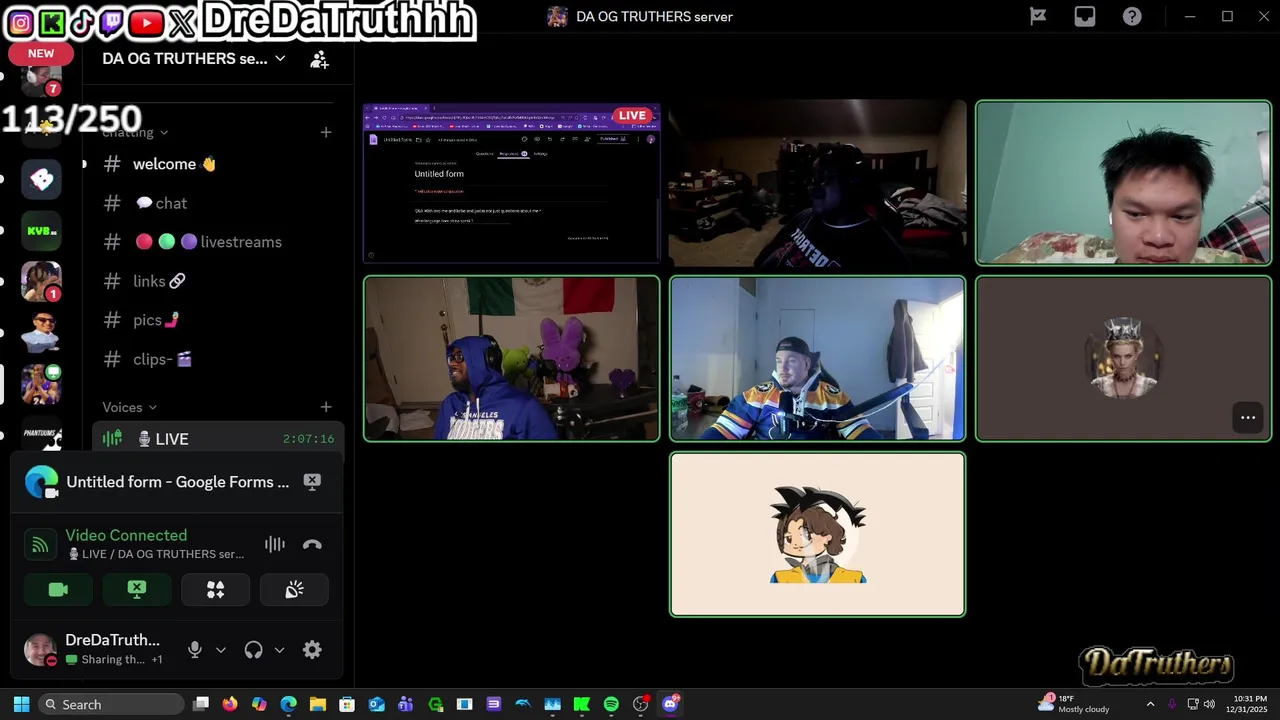Open the Activities launcher button

[x=215, y=590]
